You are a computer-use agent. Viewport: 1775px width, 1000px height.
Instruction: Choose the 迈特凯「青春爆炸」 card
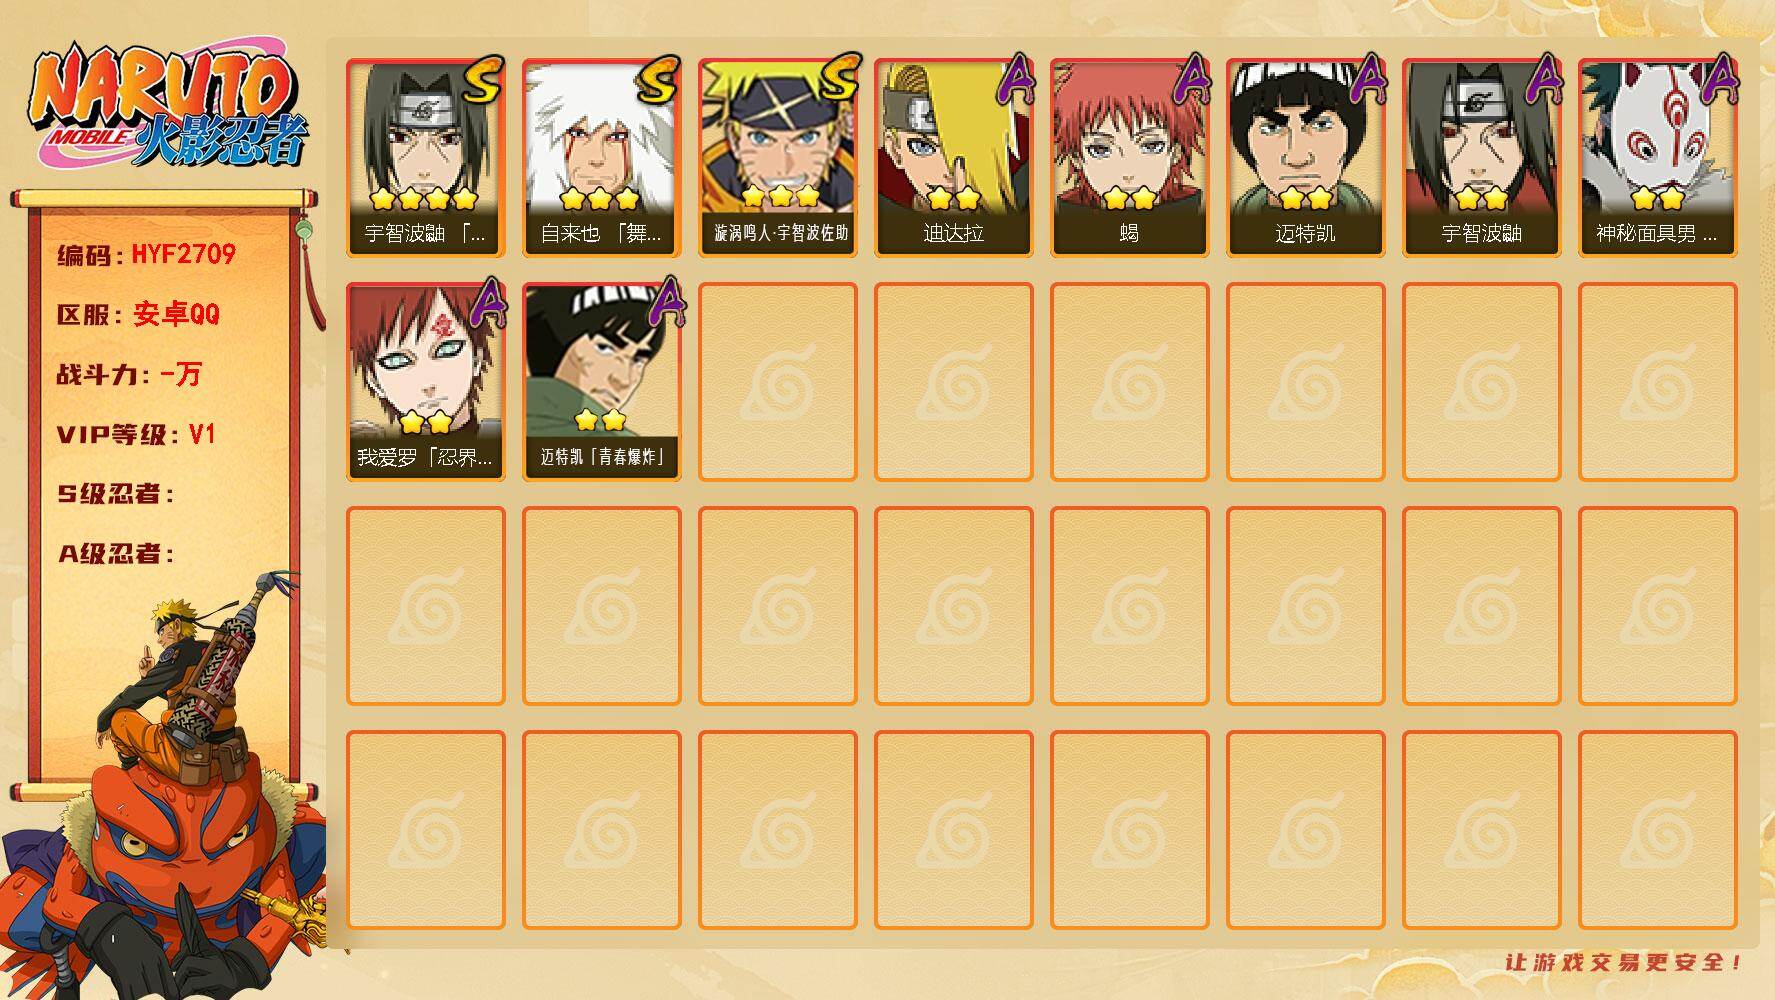pyautogui.click(x=601, y=382)
